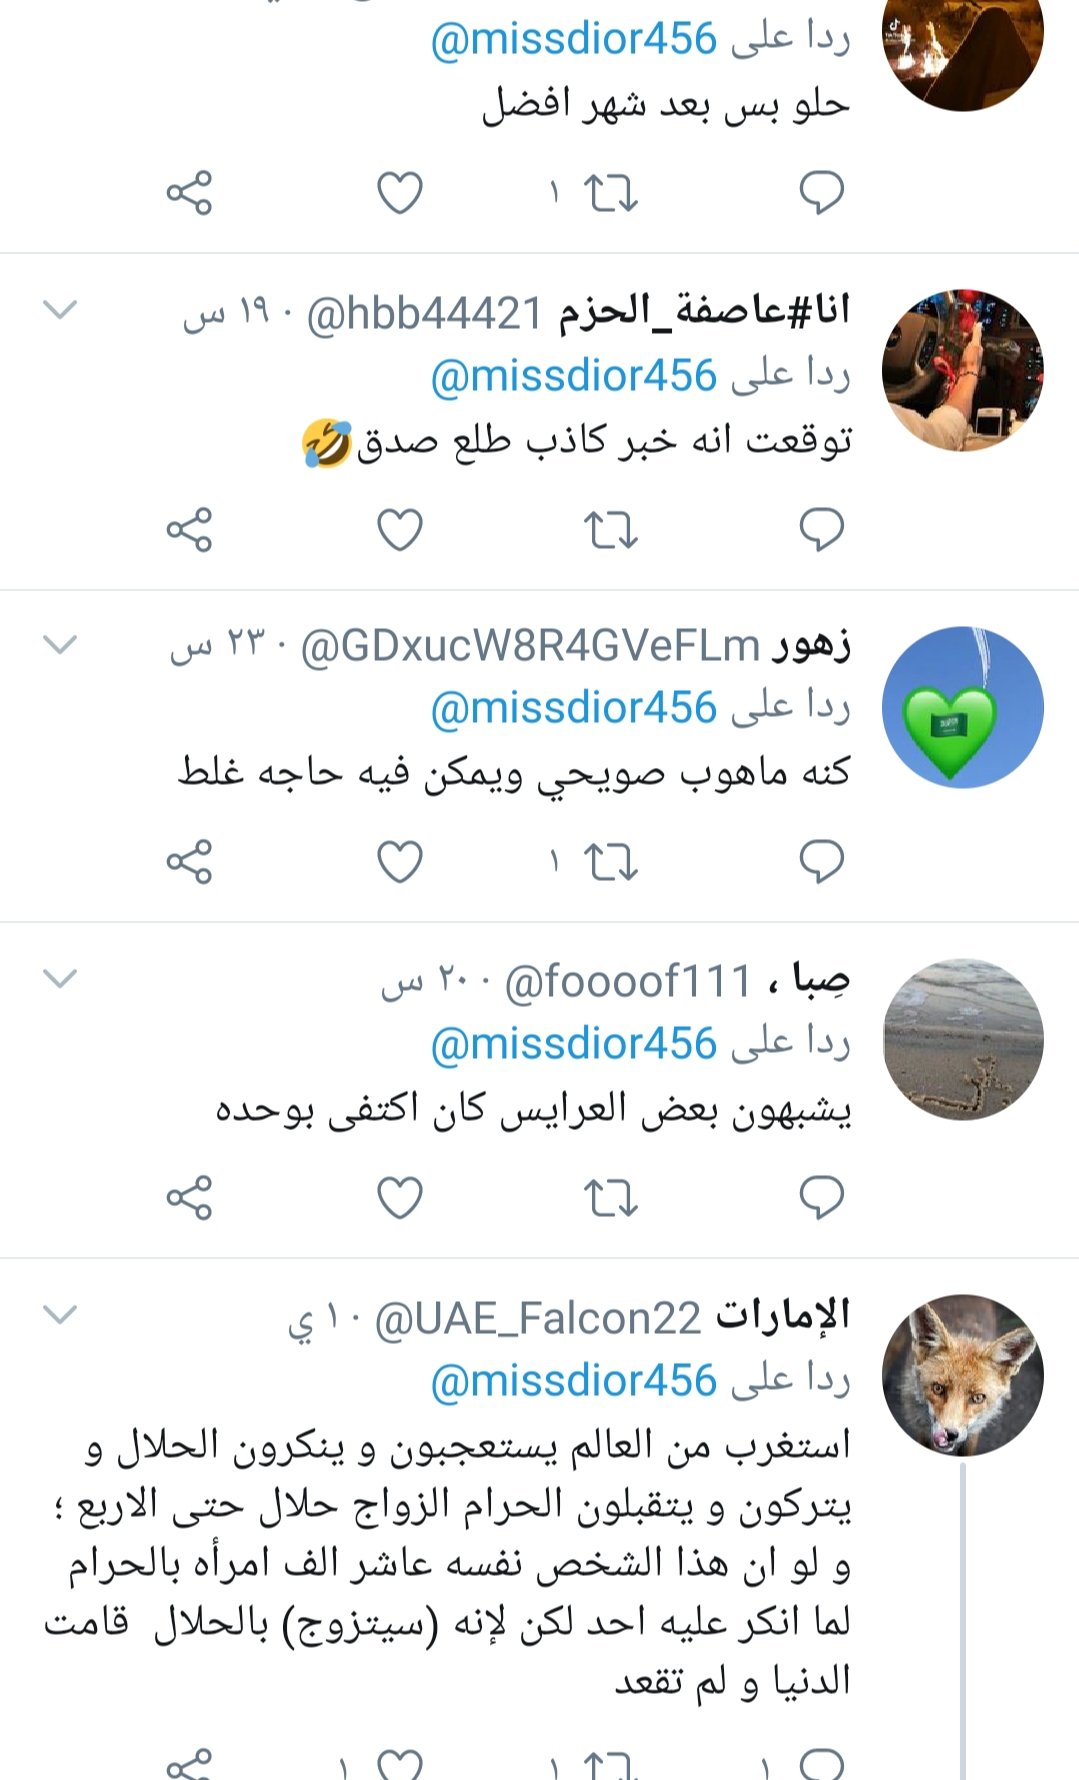
Task: Reply to صِبا's tweet
Action: (822, 1197)
